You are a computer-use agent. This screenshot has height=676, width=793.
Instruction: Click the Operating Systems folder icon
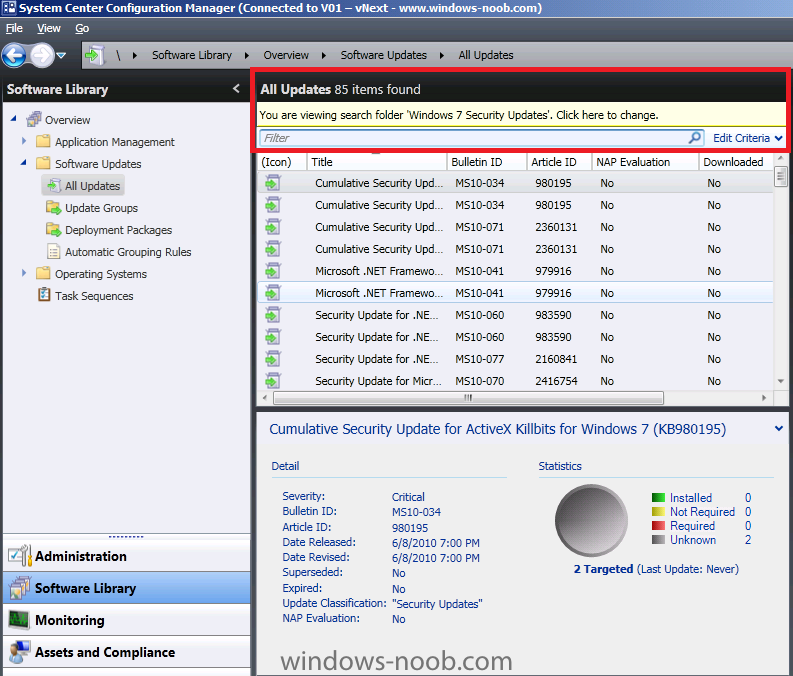coord(43,274)
